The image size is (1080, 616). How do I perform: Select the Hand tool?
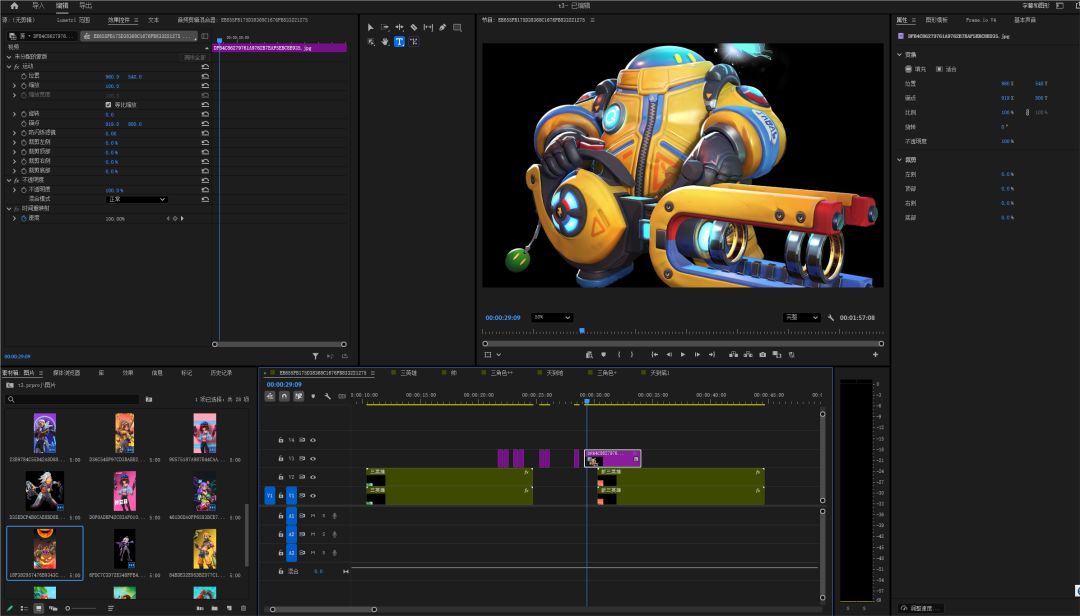click(x=385, y=42)
